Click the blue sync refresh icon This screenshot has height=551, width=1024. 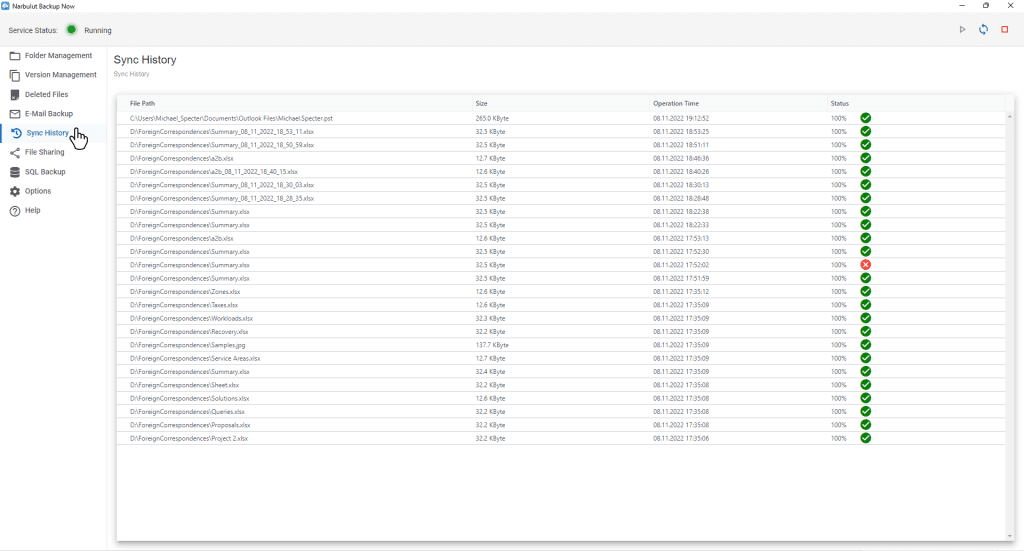(984, 29)
